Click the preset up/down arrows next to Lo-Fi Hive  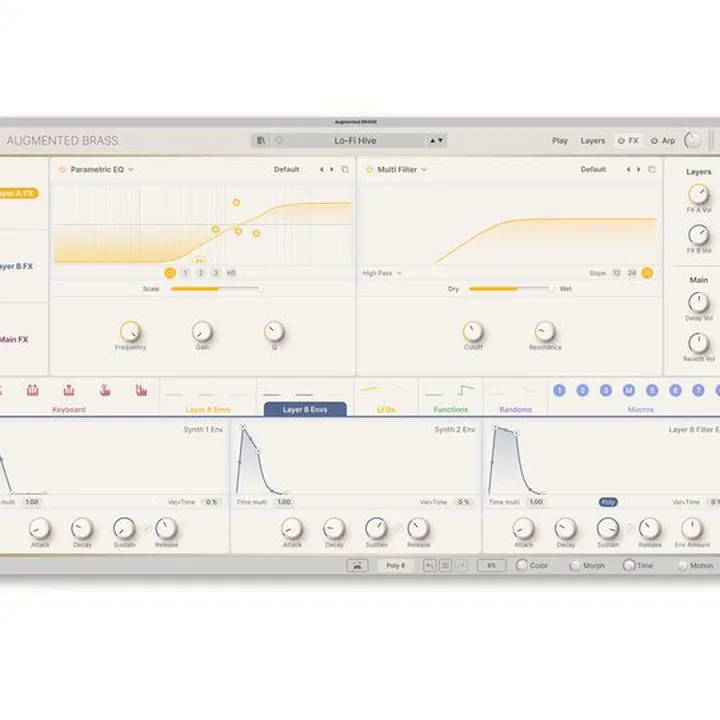[436, 141]
